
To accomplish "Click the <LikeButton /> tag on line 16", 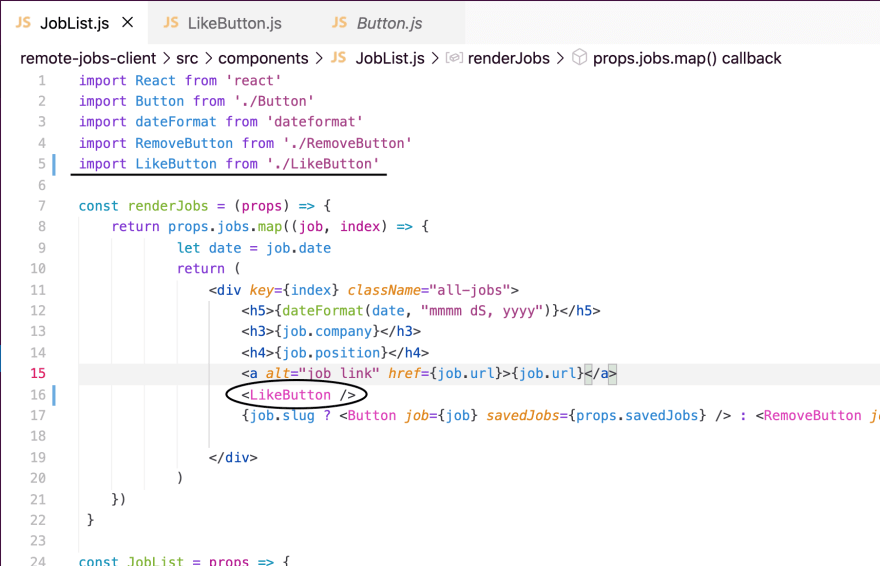I will point(299,395).
